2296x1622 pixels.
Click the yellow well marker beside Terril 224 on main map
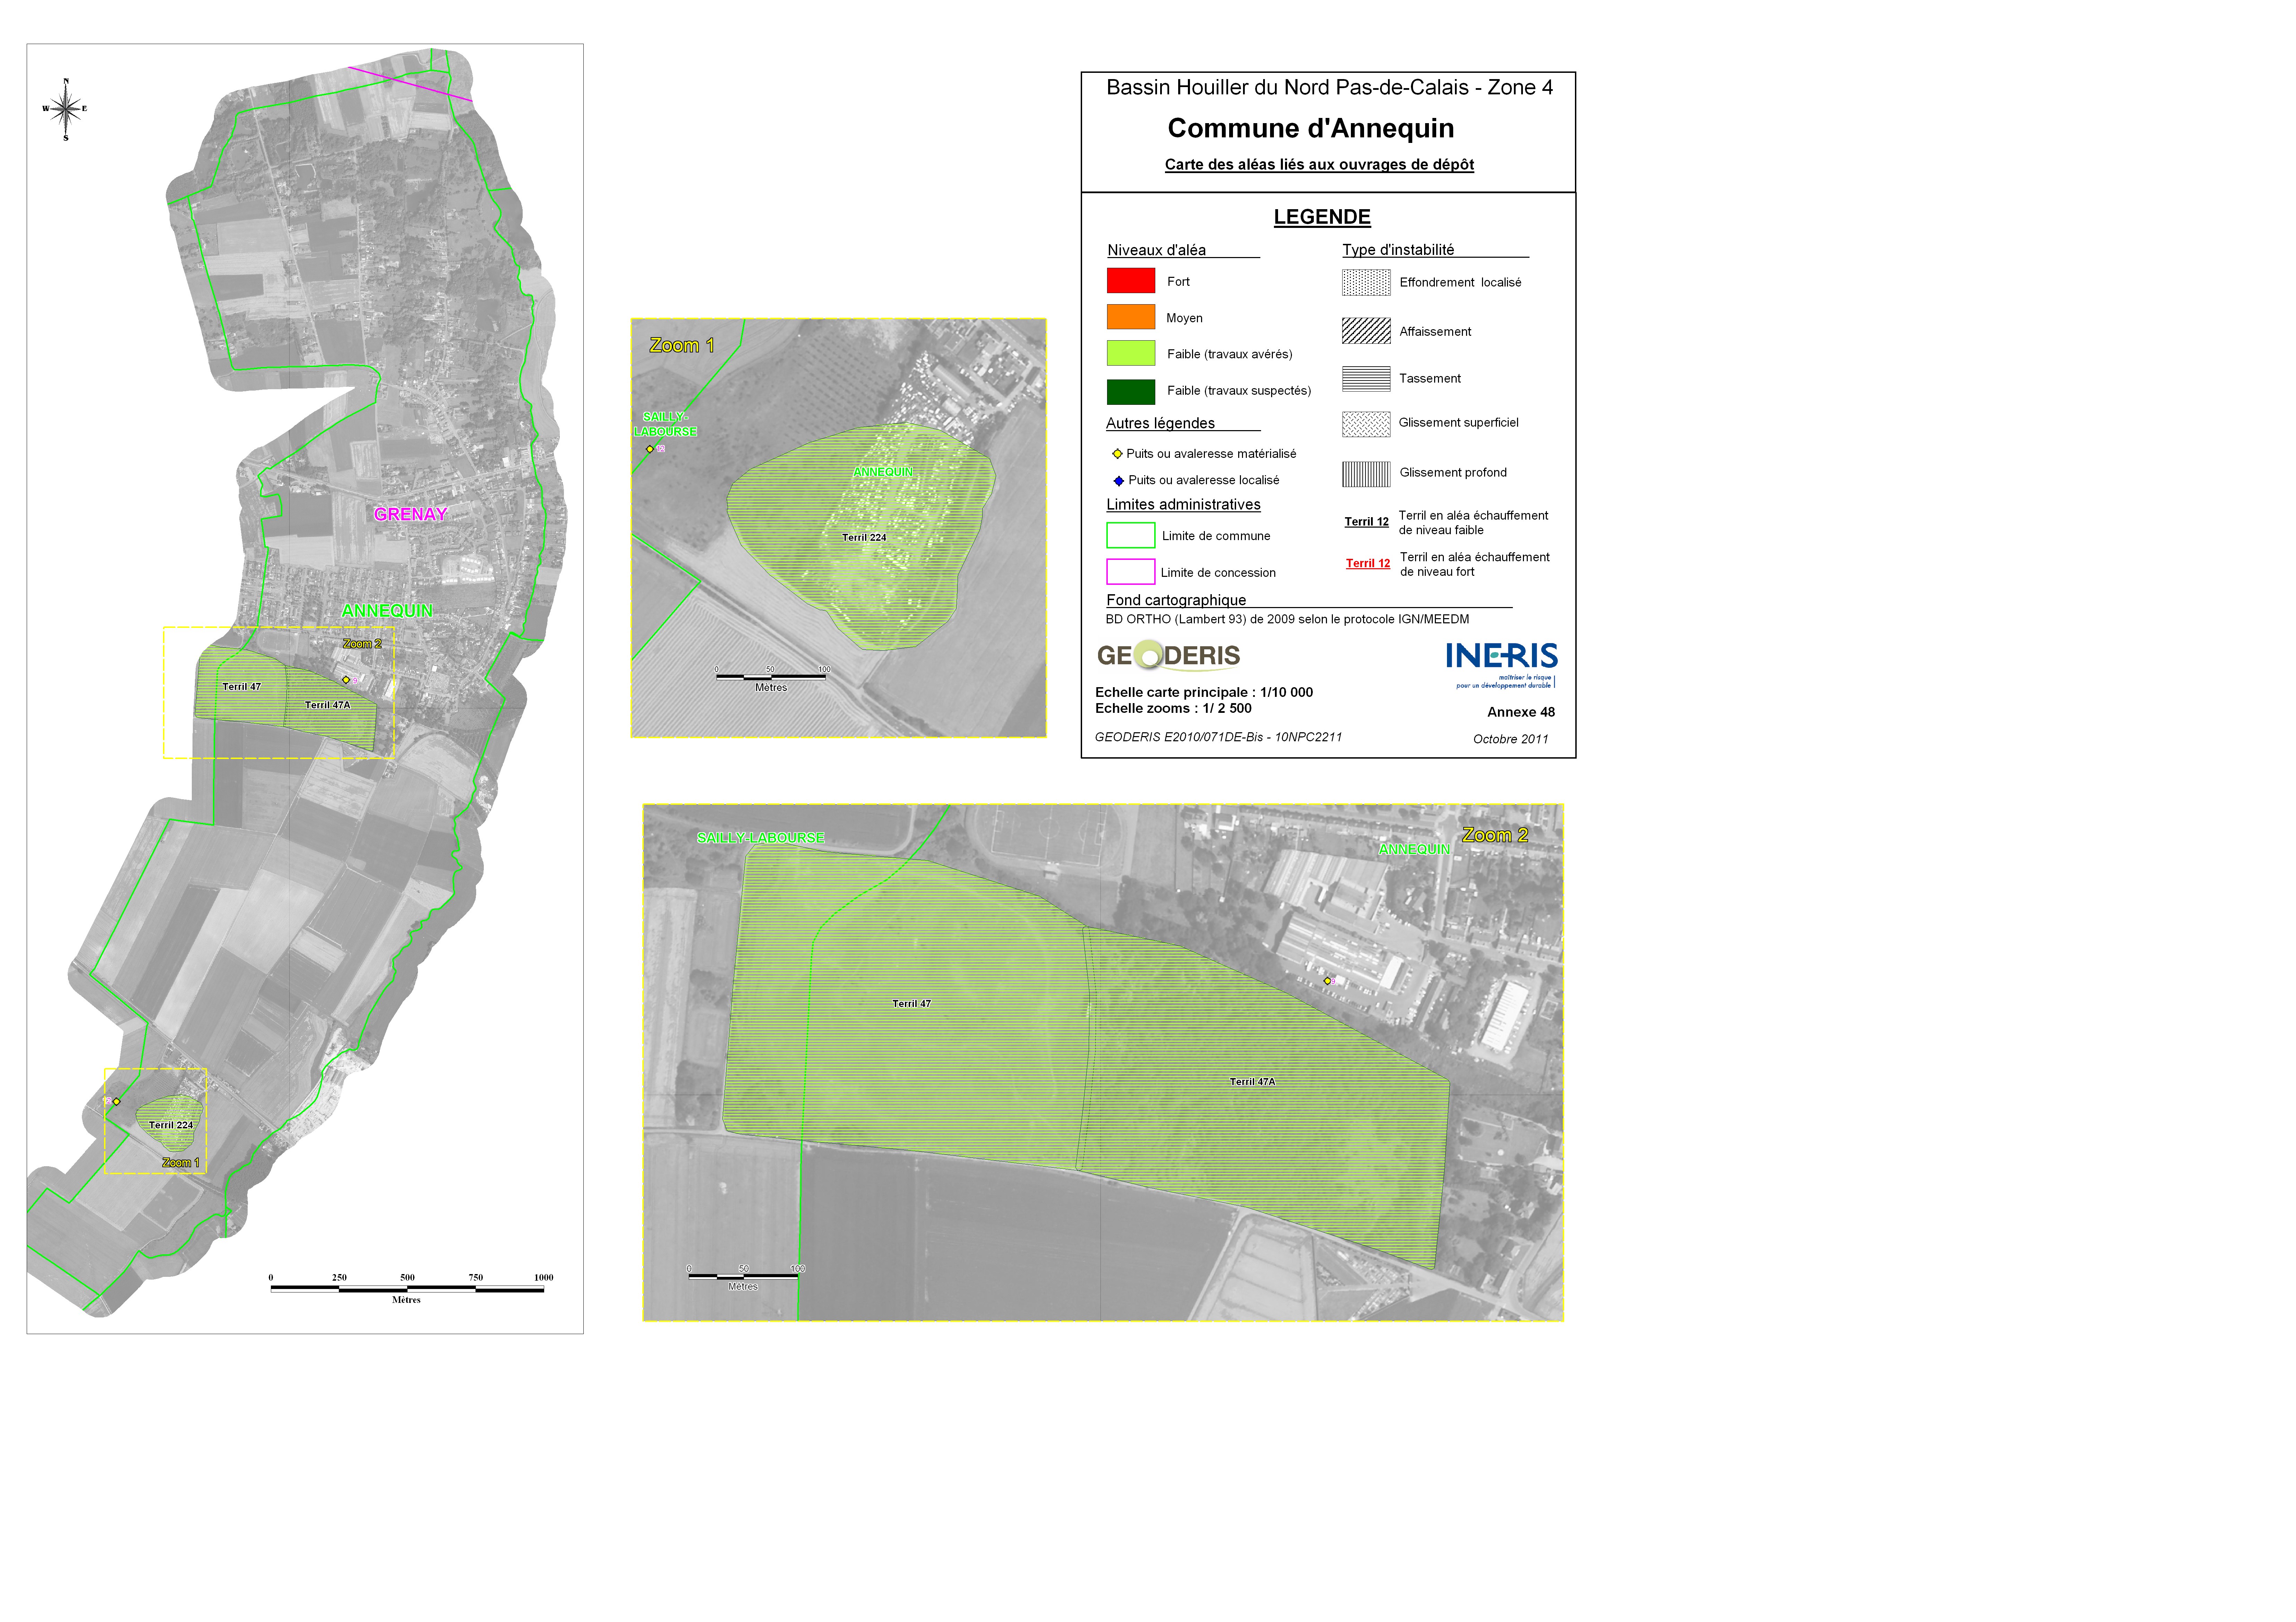[116, 1102]
